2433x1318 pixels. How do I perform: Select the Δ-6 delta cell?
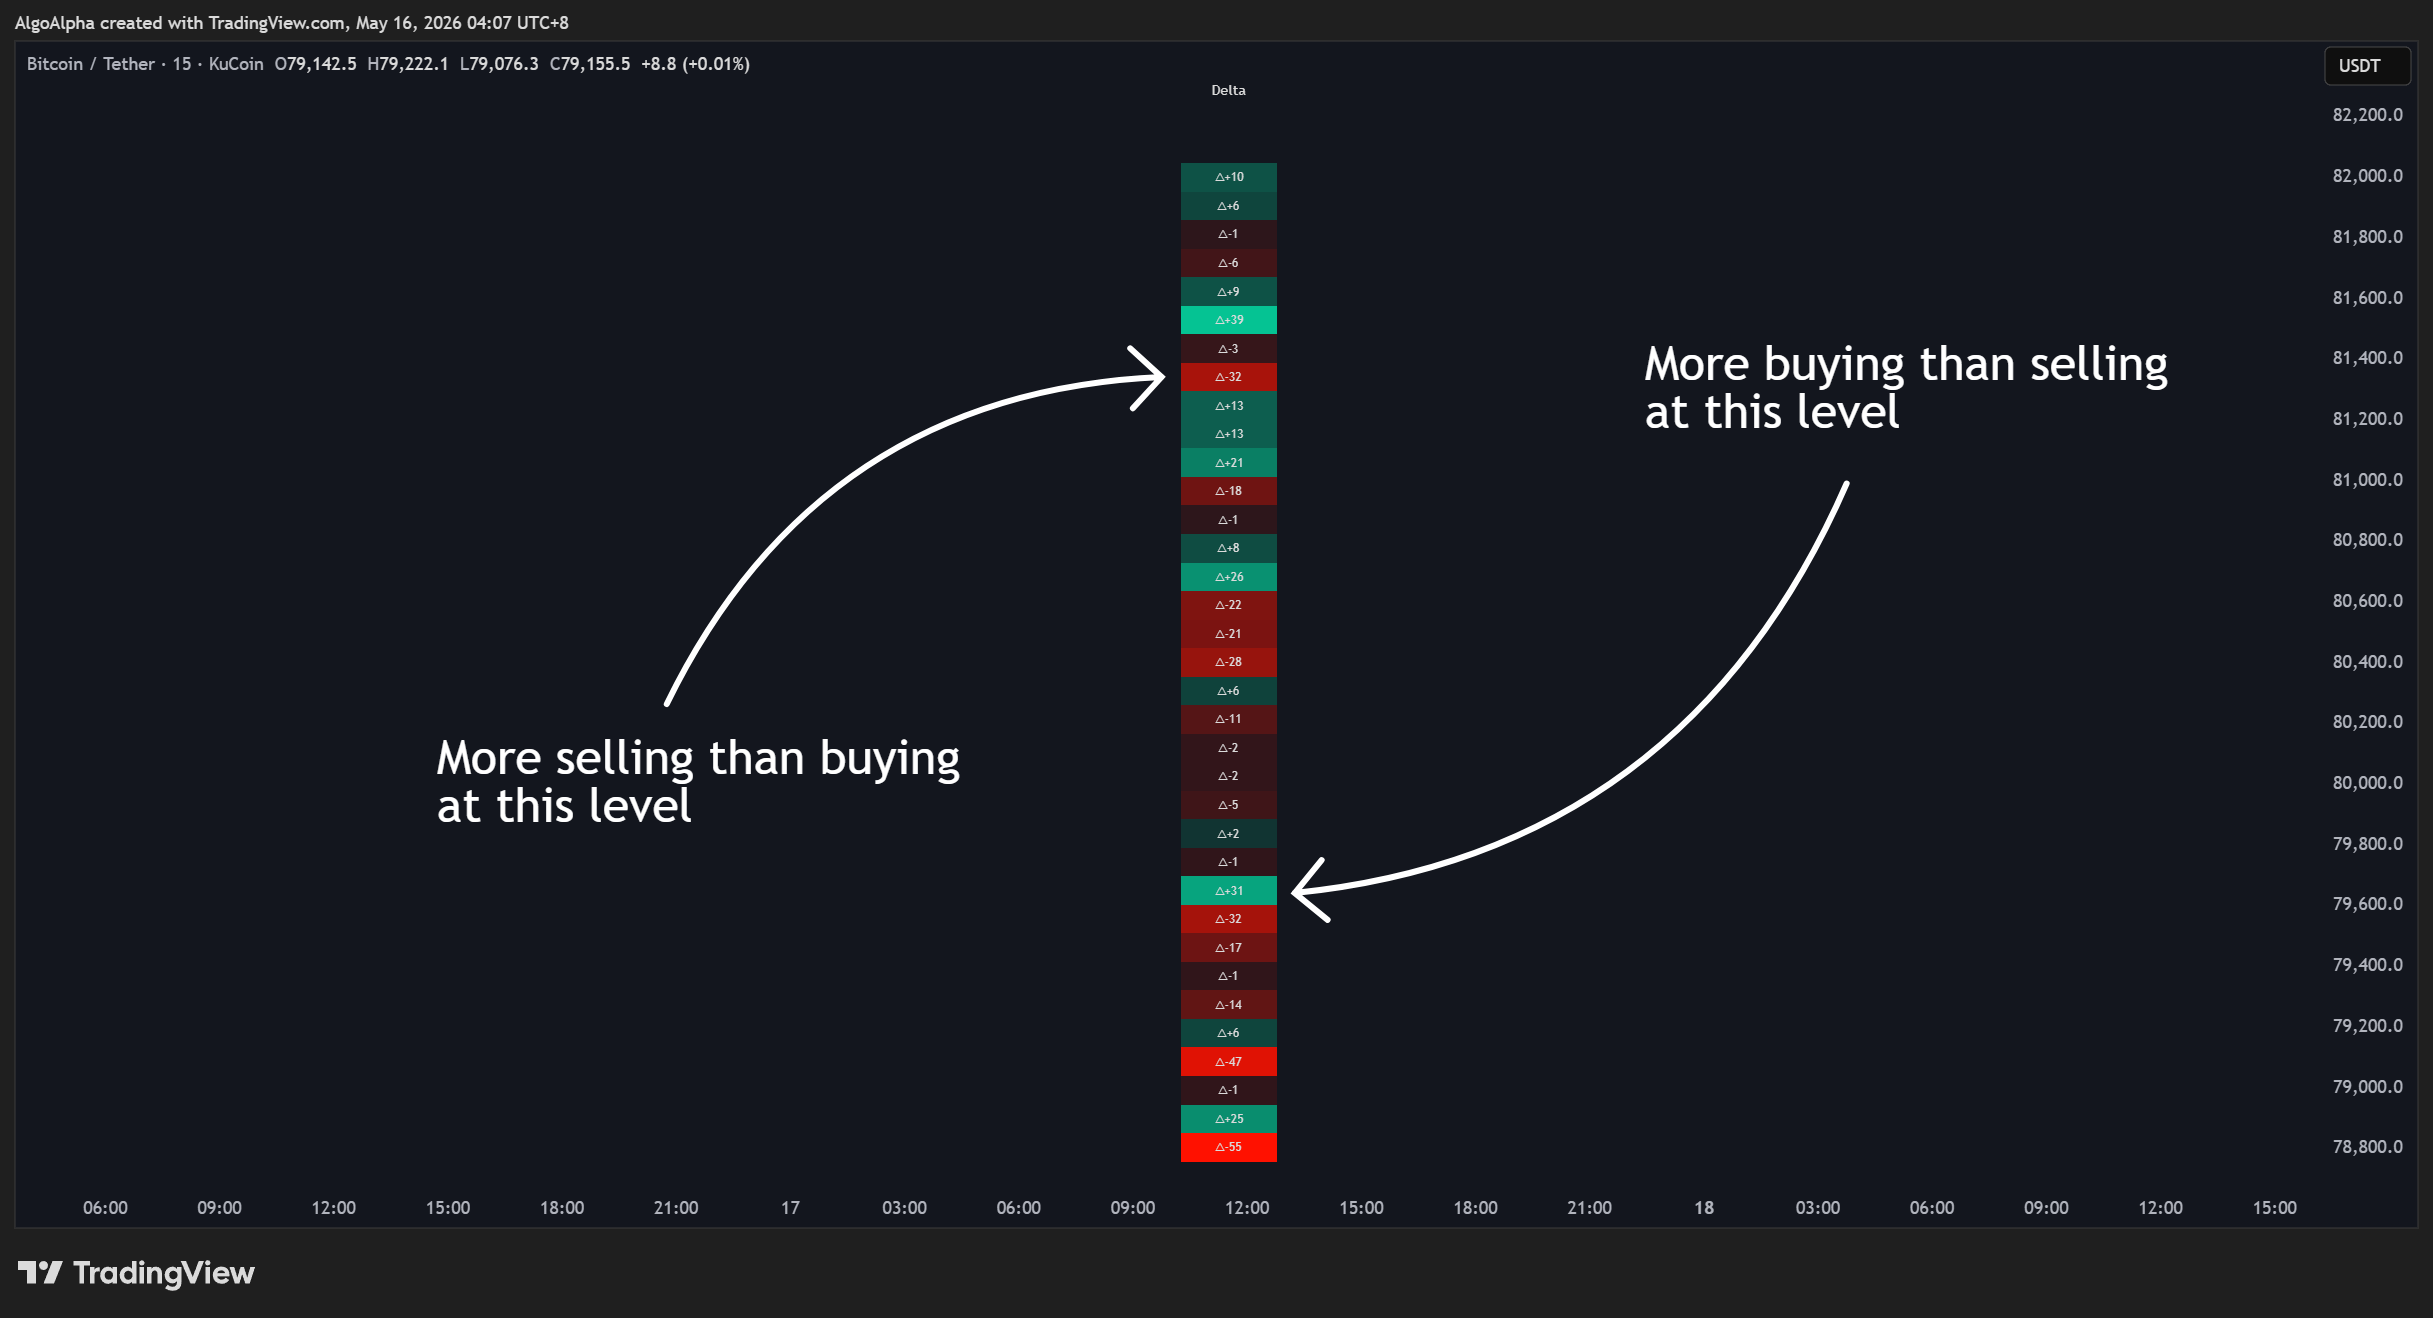[1228, 263]
